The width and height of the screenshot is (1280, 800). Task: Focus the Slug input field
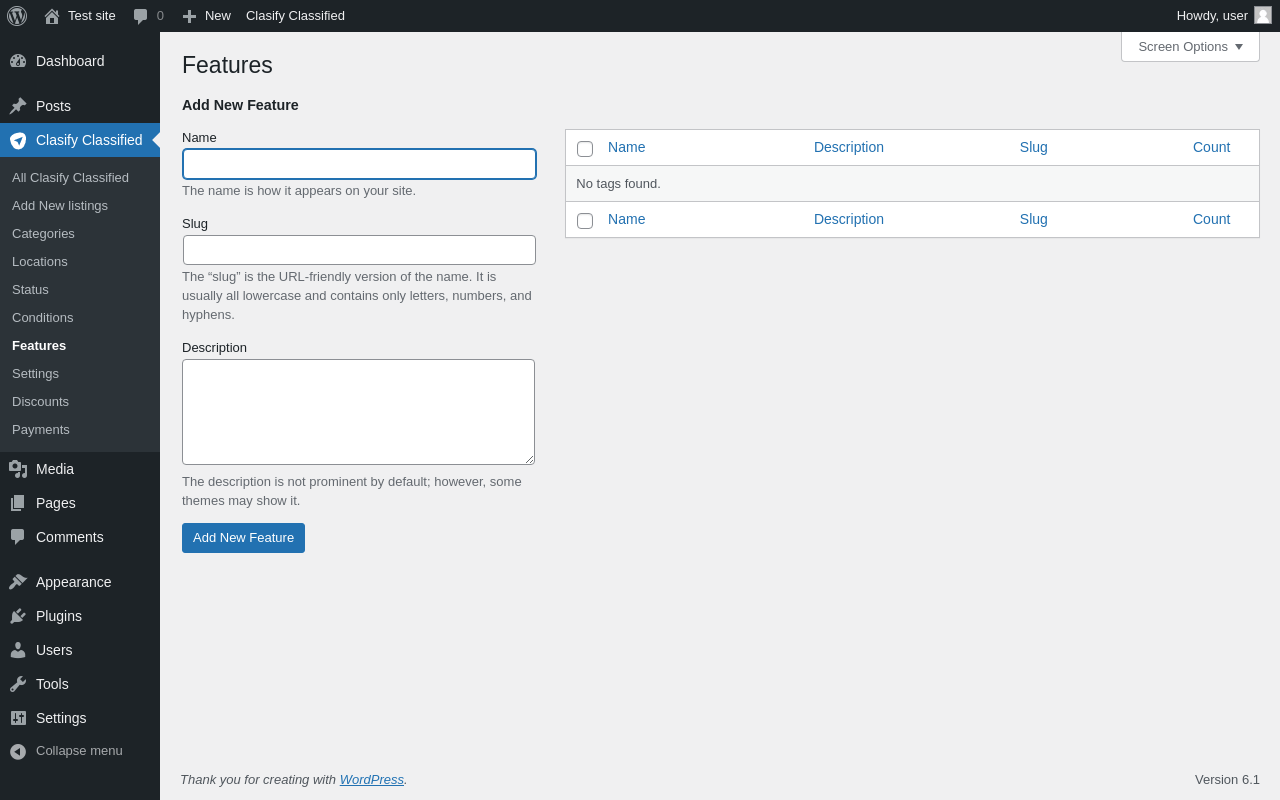coord(359,250)
